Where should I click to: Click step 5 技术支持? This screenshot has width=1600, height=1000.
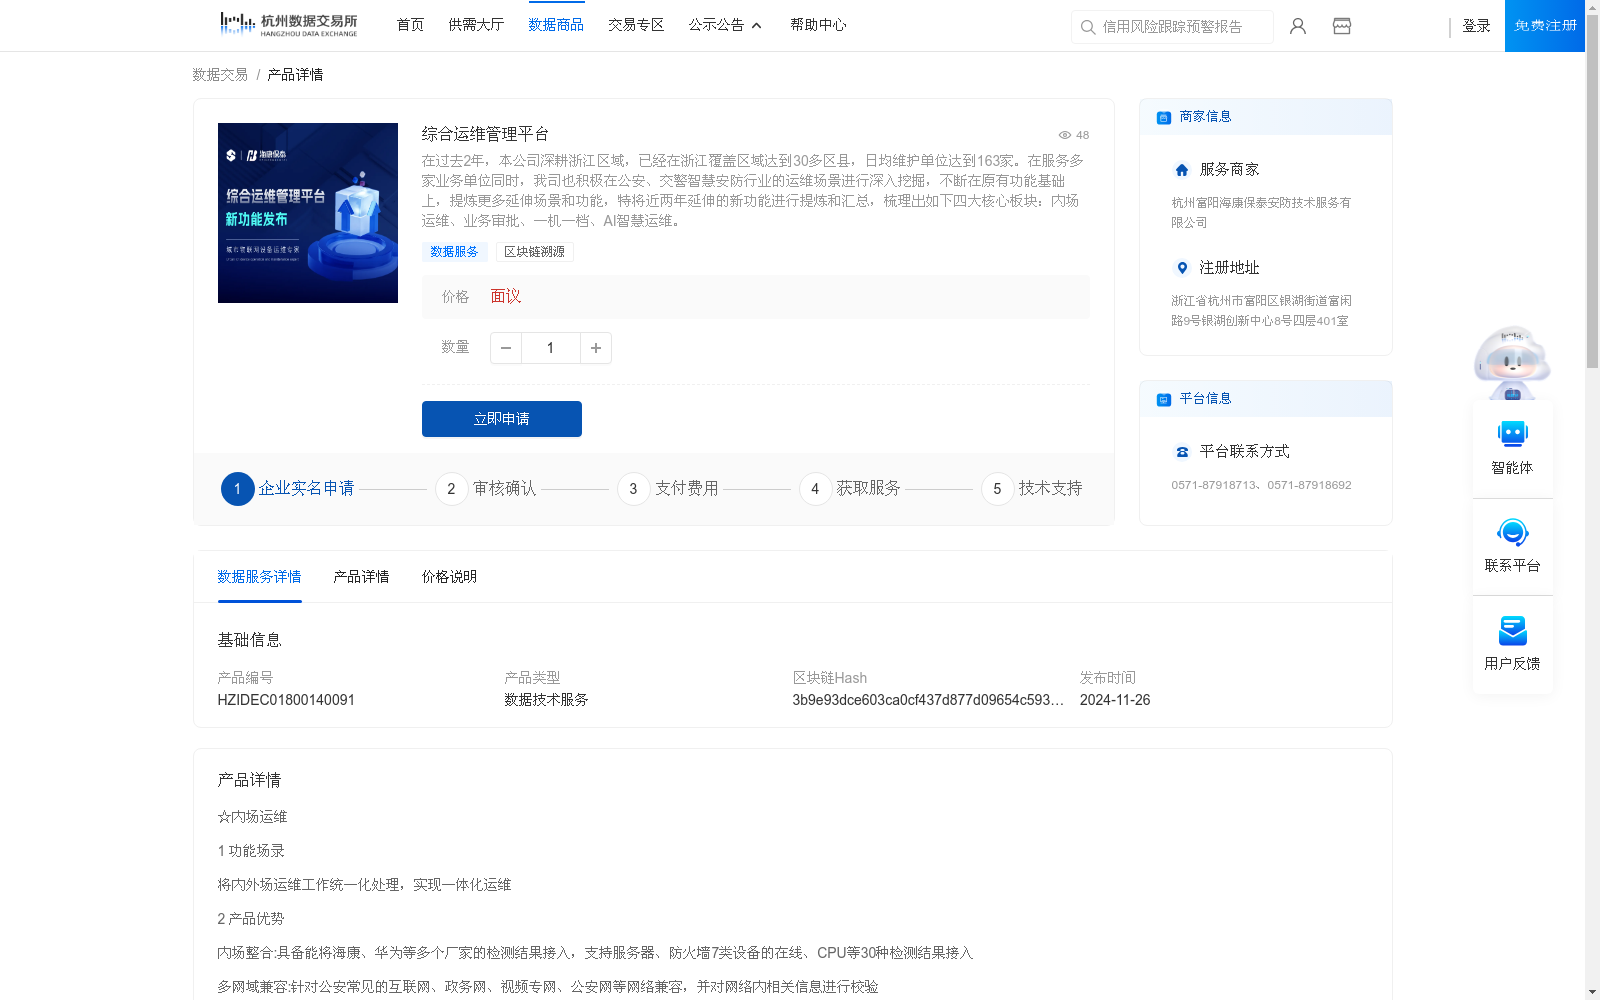tap(1032, 489)
